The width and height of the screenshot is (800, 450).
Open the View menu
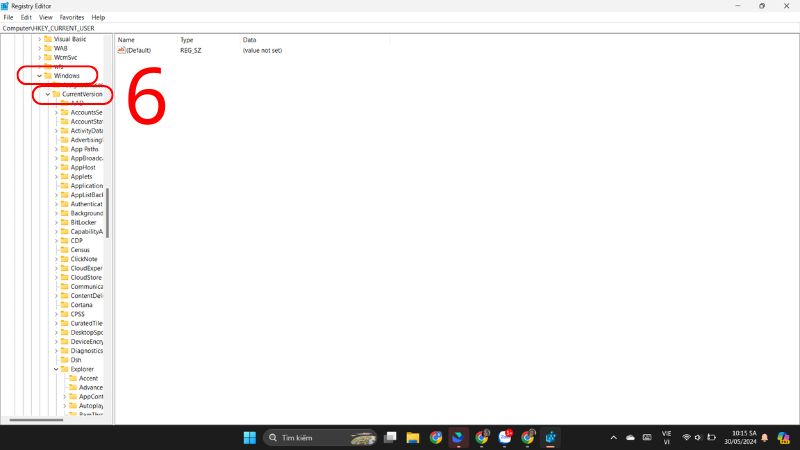[x=46, y=17]
